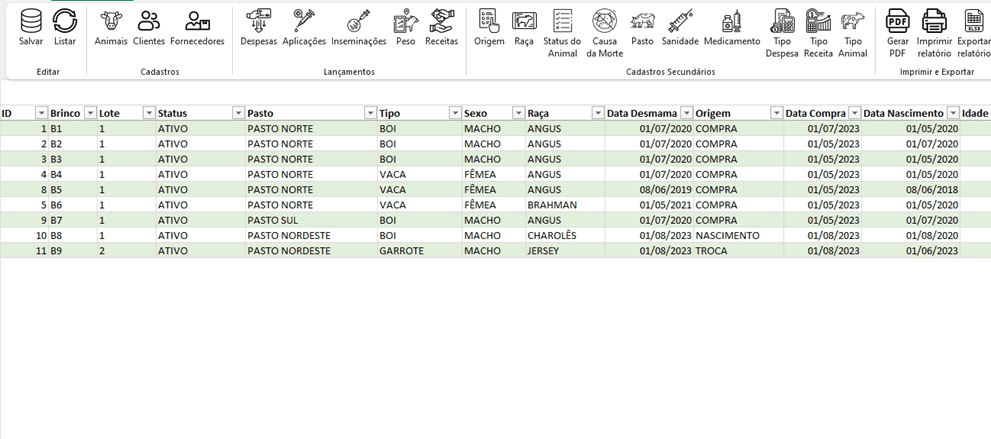Open the Raça column filter dropdown
Image resolution: width=991 pixels, height=439 pixels.
pos(597,113)
